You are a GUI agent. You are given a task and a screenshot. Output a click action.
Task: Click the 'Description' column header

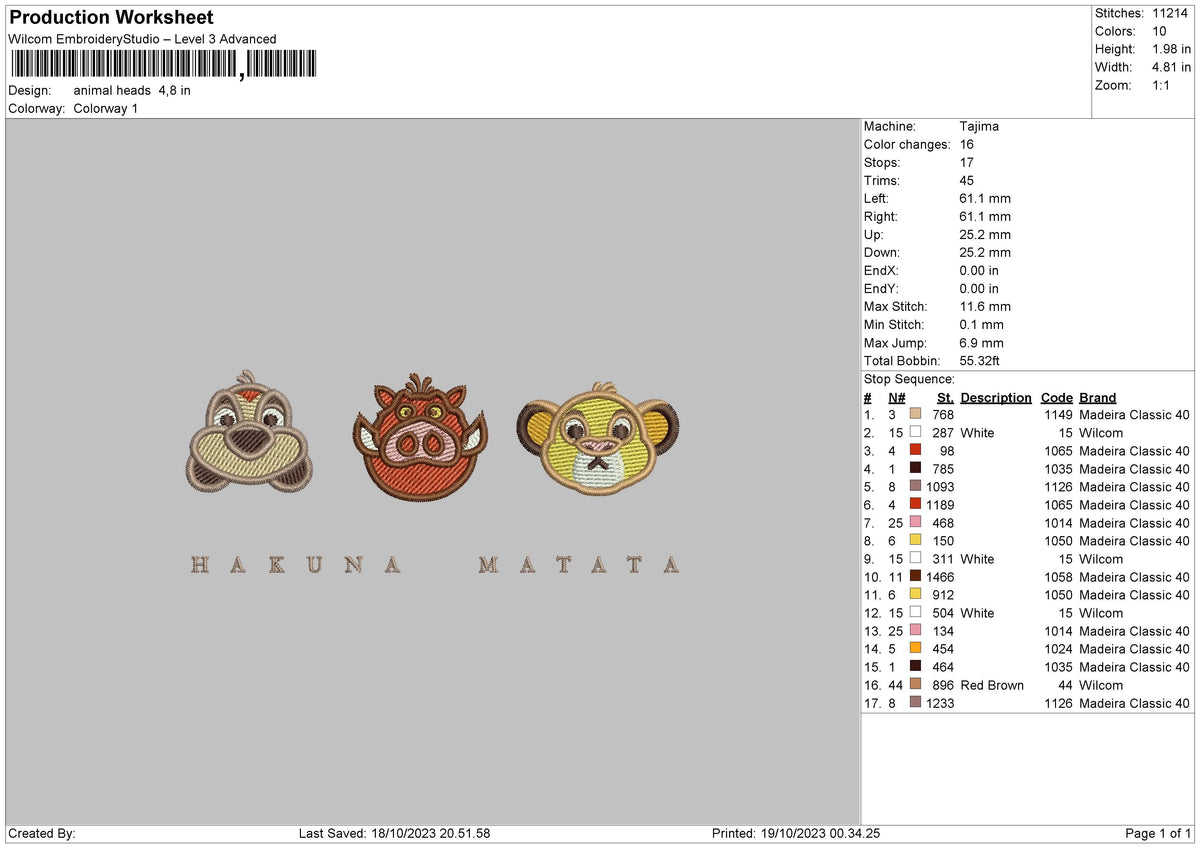[x=996, y=397]
